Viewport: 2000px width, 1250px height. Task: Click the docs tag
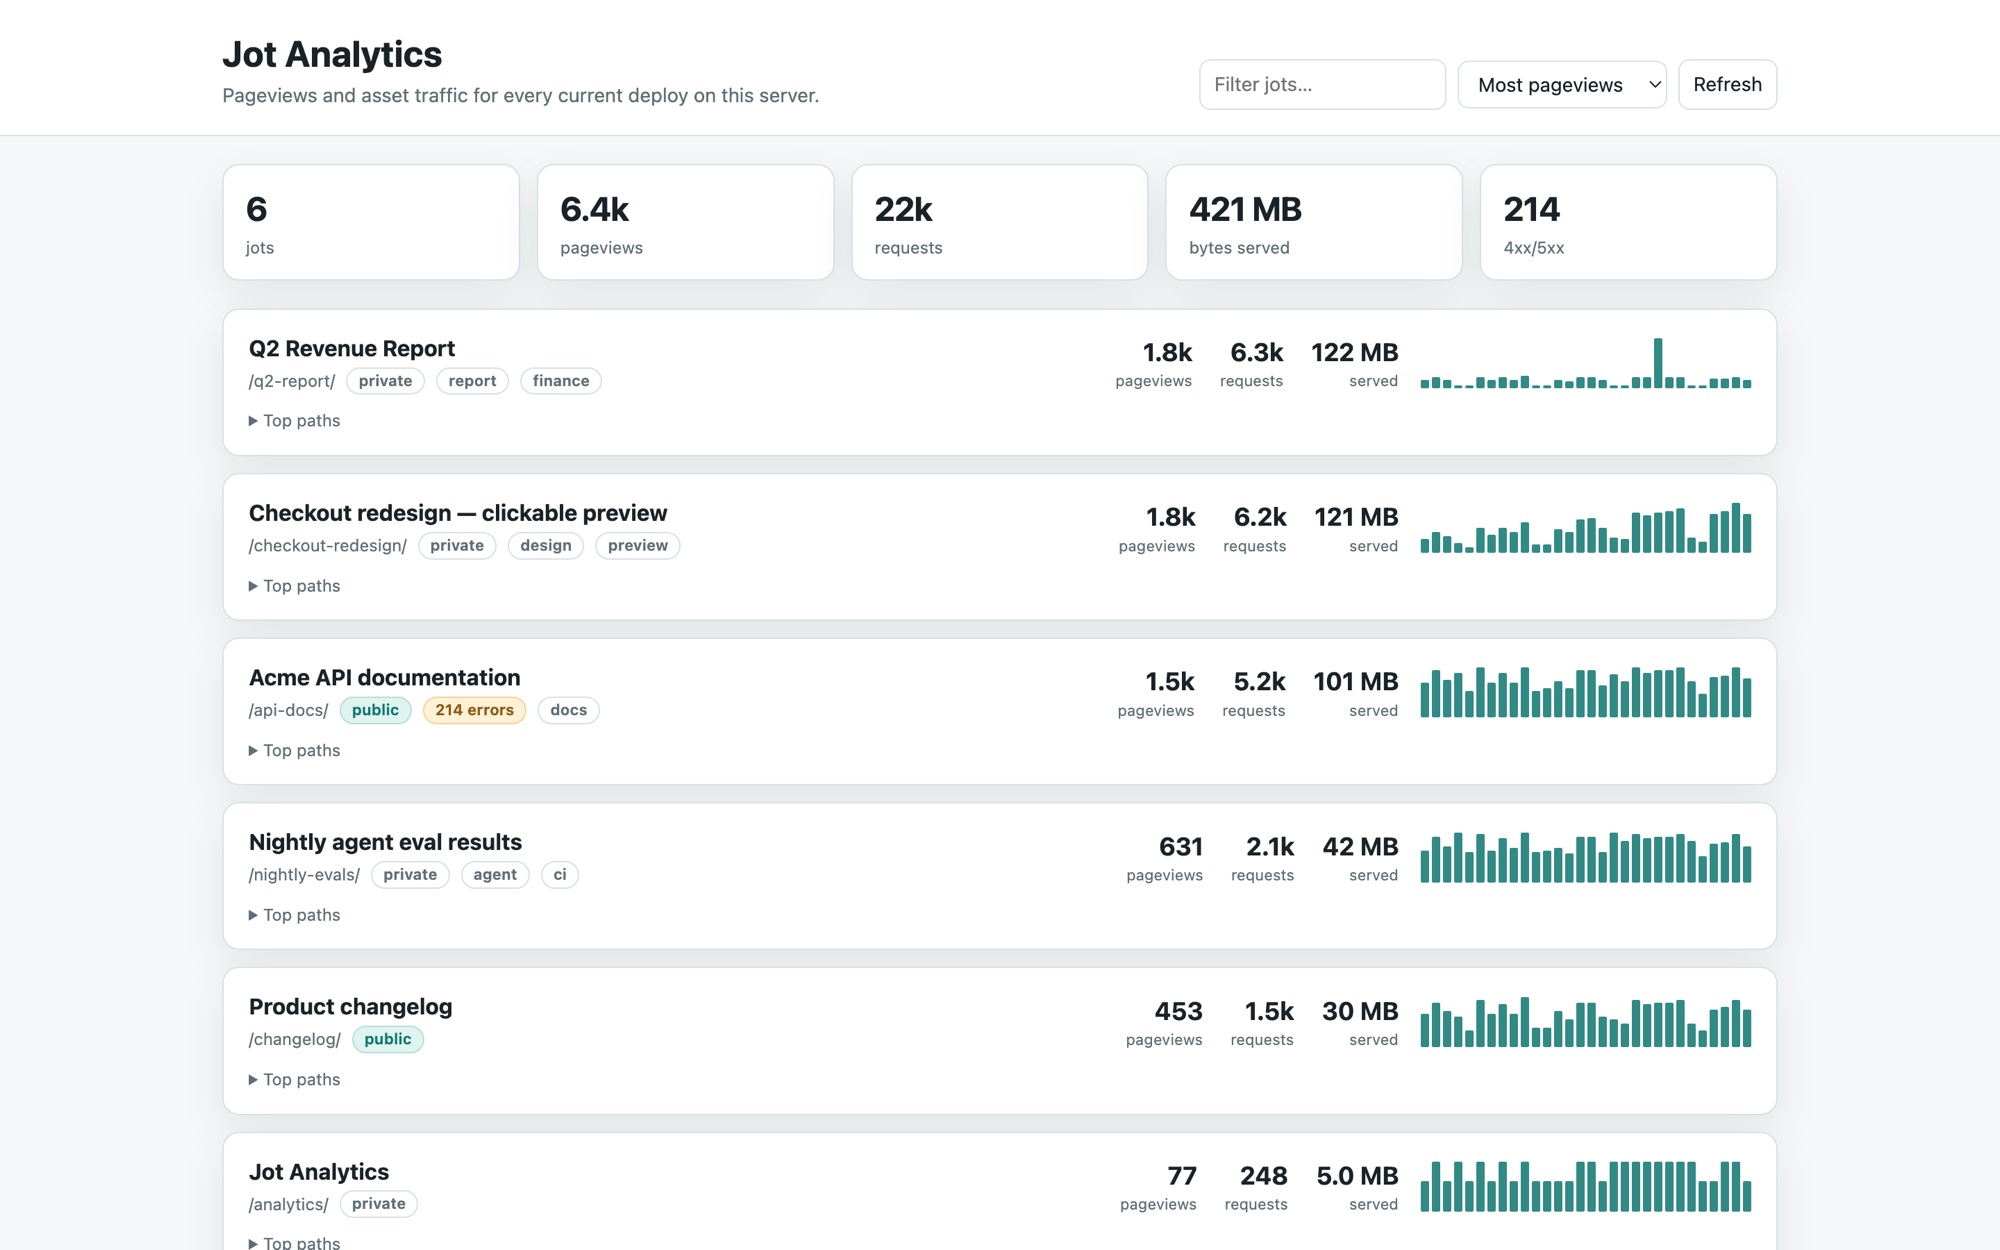(x=569, y=710)
